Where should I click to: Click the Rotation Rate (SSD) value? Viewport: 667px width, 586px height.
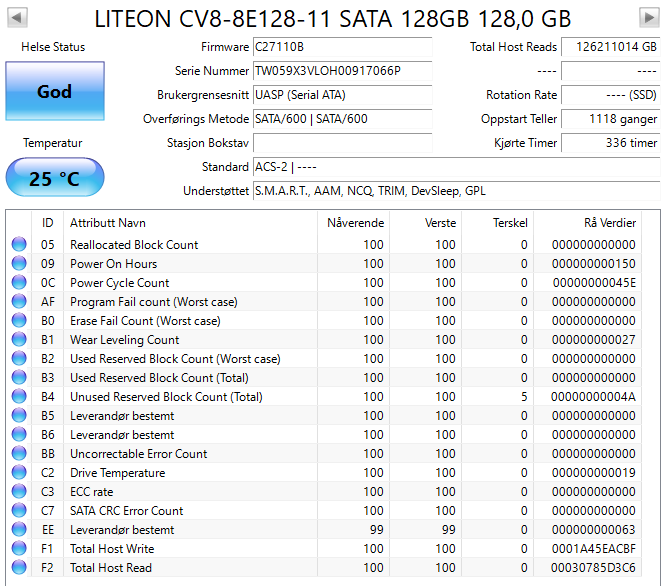[610, 95]
